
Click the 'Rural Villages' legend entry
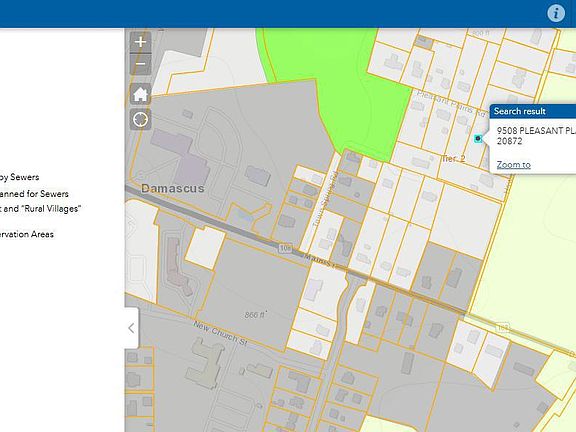40,209
